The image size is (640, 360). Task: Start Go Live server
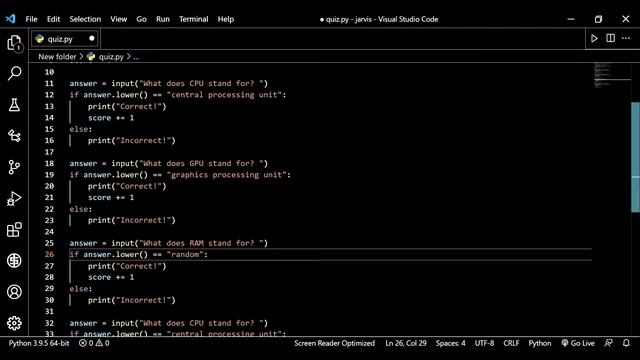[x=578, y=343]
